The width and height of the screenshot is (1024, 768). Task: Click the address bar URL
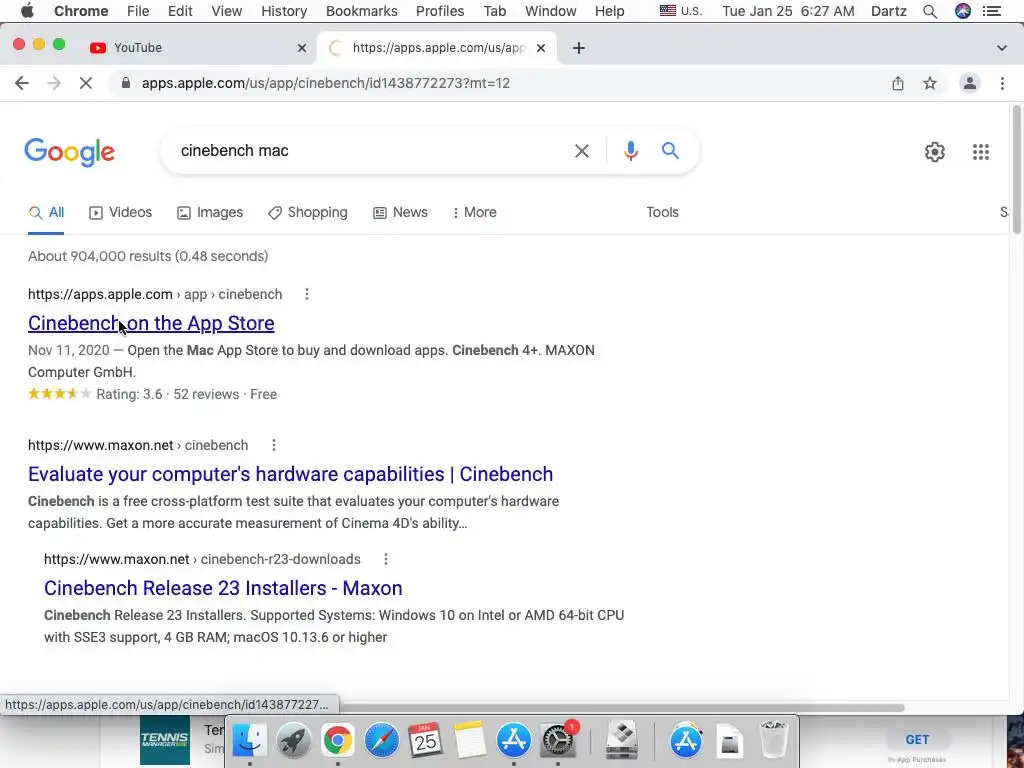[326, 83]
